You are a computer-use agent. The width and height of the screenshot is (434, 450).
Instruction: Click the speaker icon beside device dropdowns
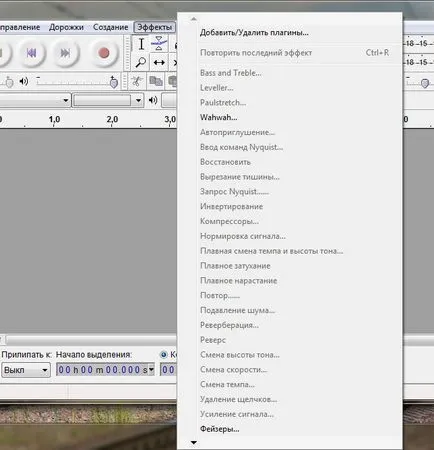pos(153,100)
